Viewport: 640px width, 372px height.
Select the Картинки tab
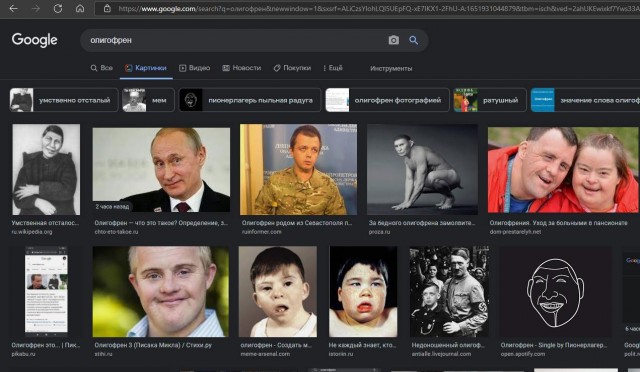(x=146, y=68)
